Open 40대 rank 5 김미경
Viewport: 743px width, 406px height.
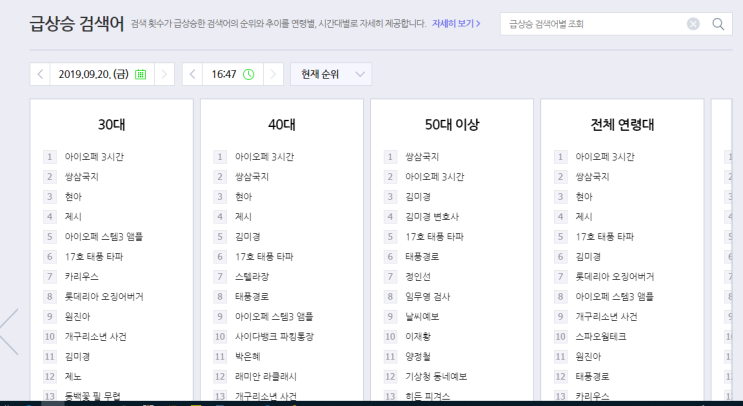(247, 236)
